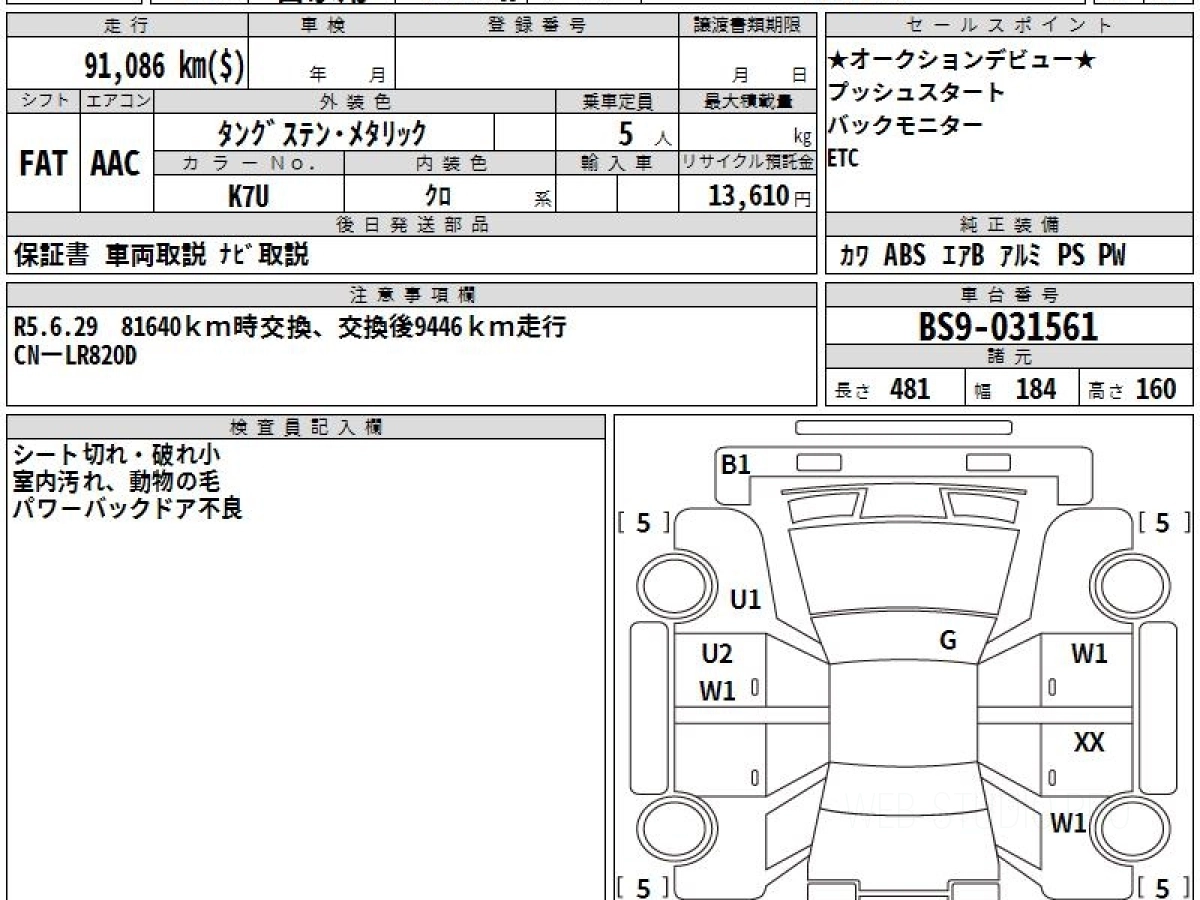Screen dimensions: 1200x900
Task: Click the 検査員記入欄 header
Action: tap(306, 426)
